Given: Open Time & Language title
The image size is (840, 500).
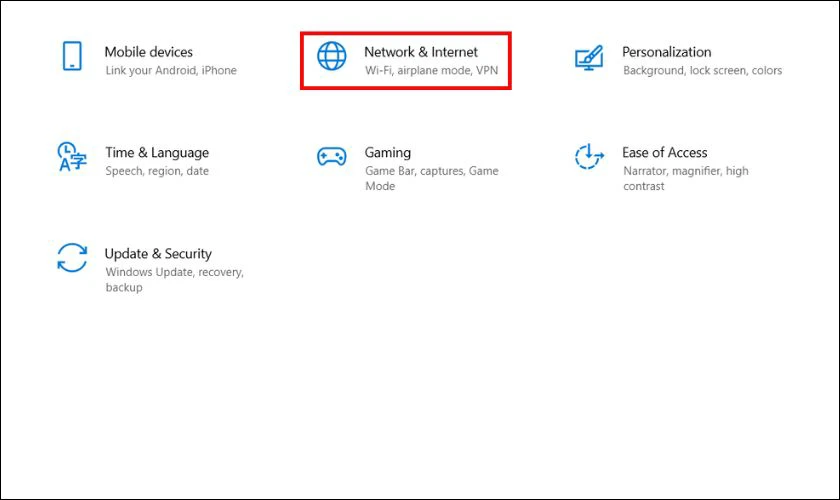Looking at the screenshot, I should tap(157, 153).
